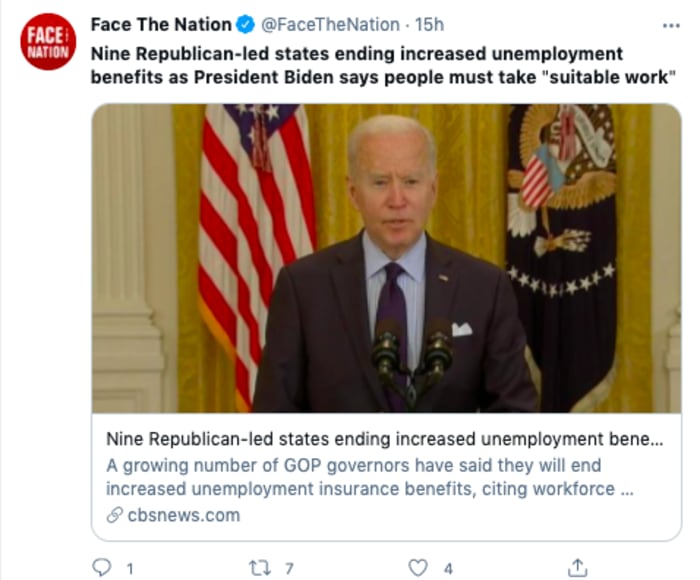Open the cbsnews.com source link

coord(183,515)
